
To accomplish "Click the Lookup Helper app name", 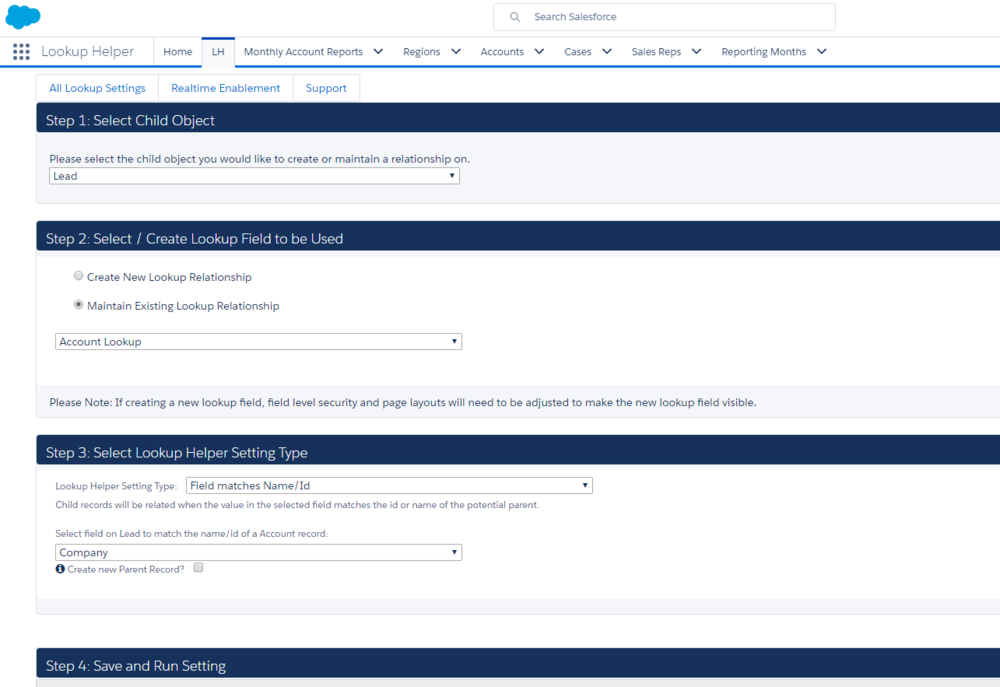I will point(87,51).
